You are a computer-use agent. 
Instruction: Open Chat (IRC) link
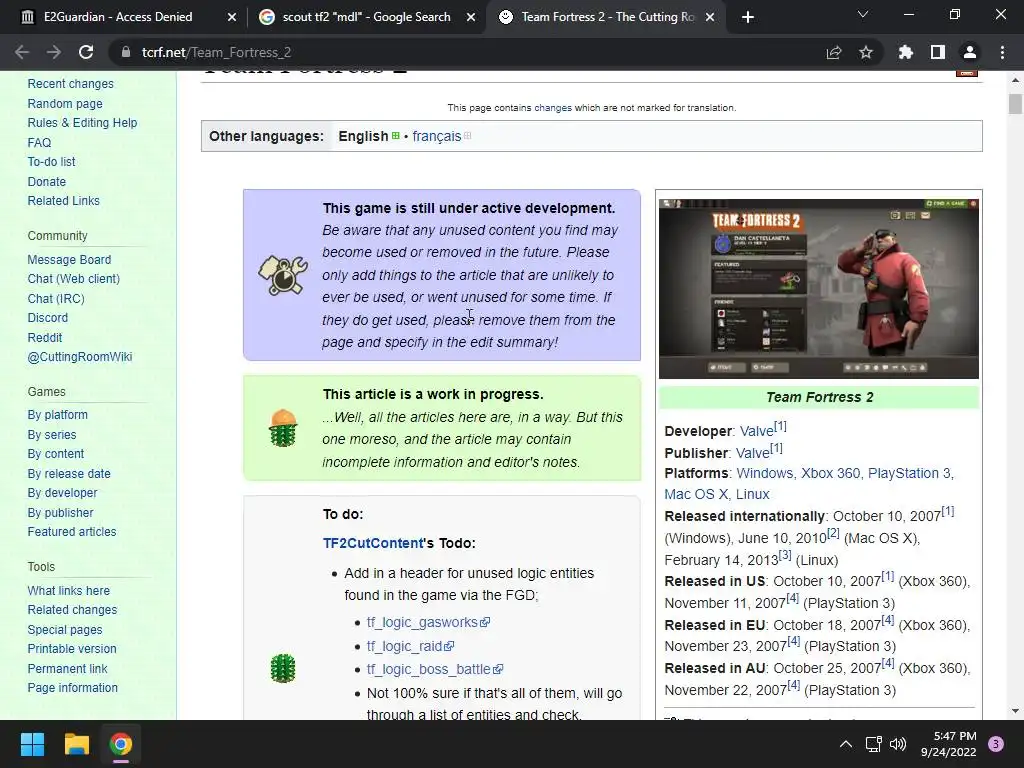point(56,298)
